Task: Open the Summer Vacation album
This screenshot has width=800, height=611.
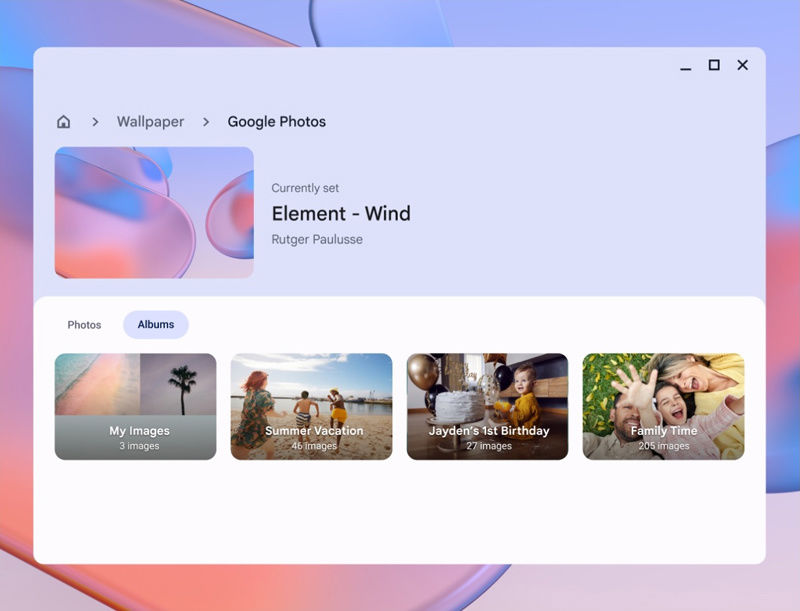Action: [311, 406]
